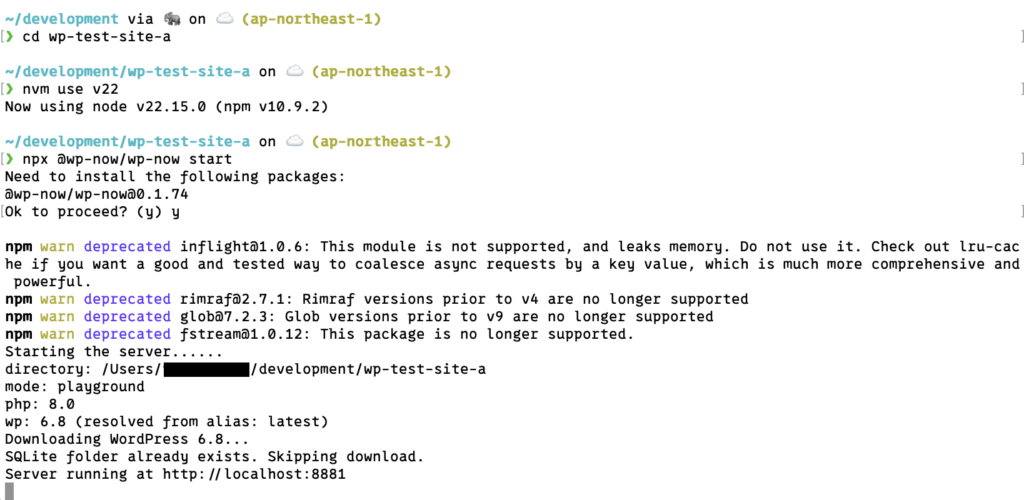
Task: Click the green prompt arrow before nvm use
Action: (x=9, y=89)
